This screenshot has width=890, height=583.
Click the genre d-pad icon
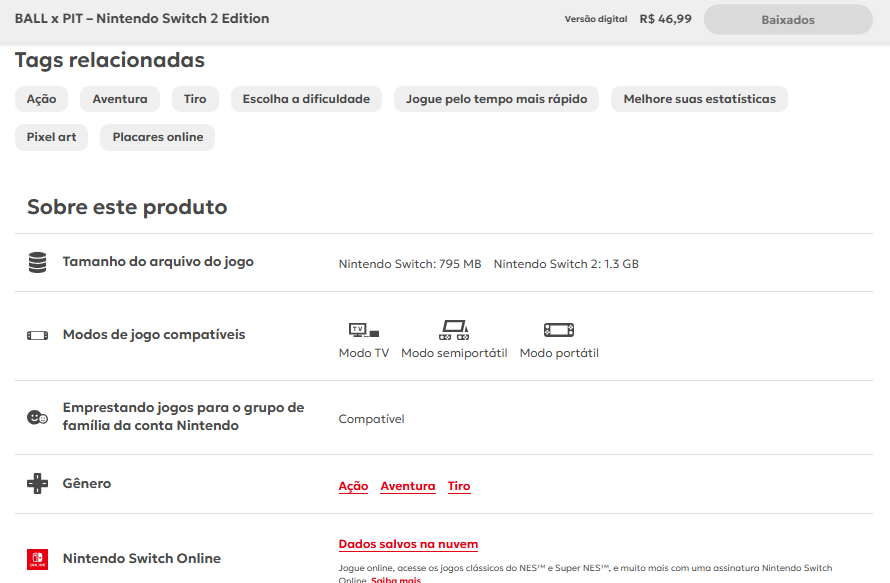click(x=37, y=484)
